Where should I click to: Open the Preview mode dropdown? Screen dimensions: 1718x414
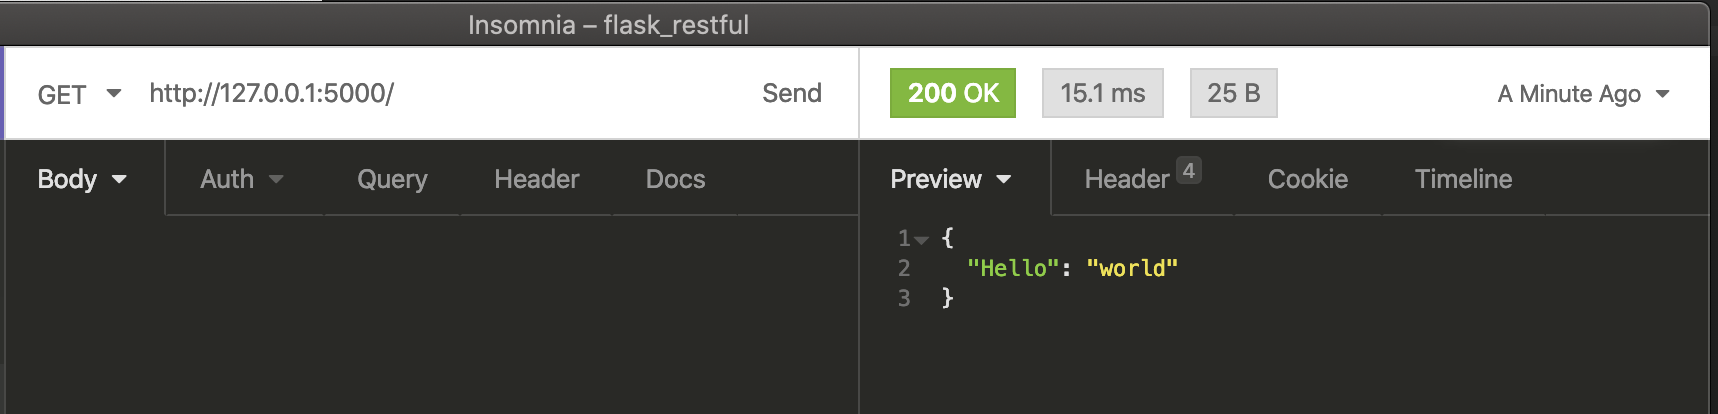pyautogui.click(x=950, y=179)
